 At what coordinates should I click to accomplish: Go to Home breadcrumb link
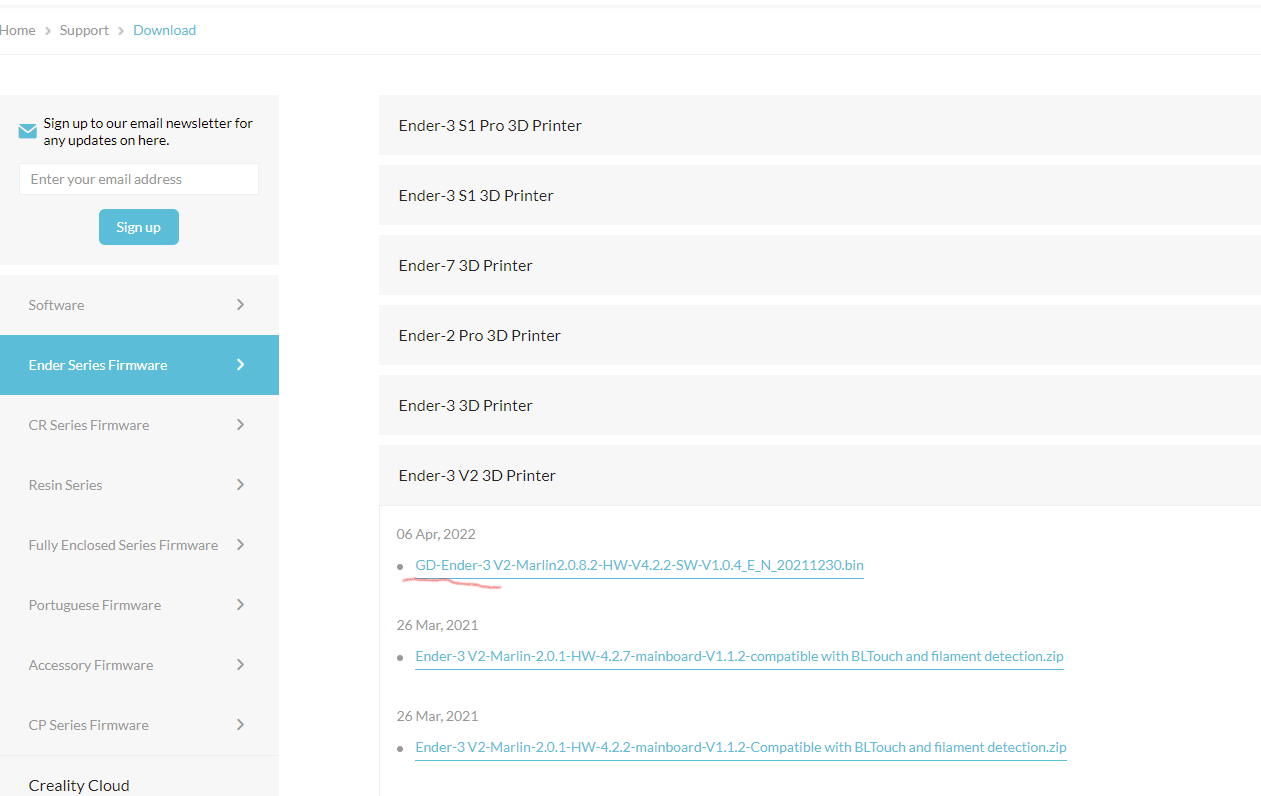point(17,30)
